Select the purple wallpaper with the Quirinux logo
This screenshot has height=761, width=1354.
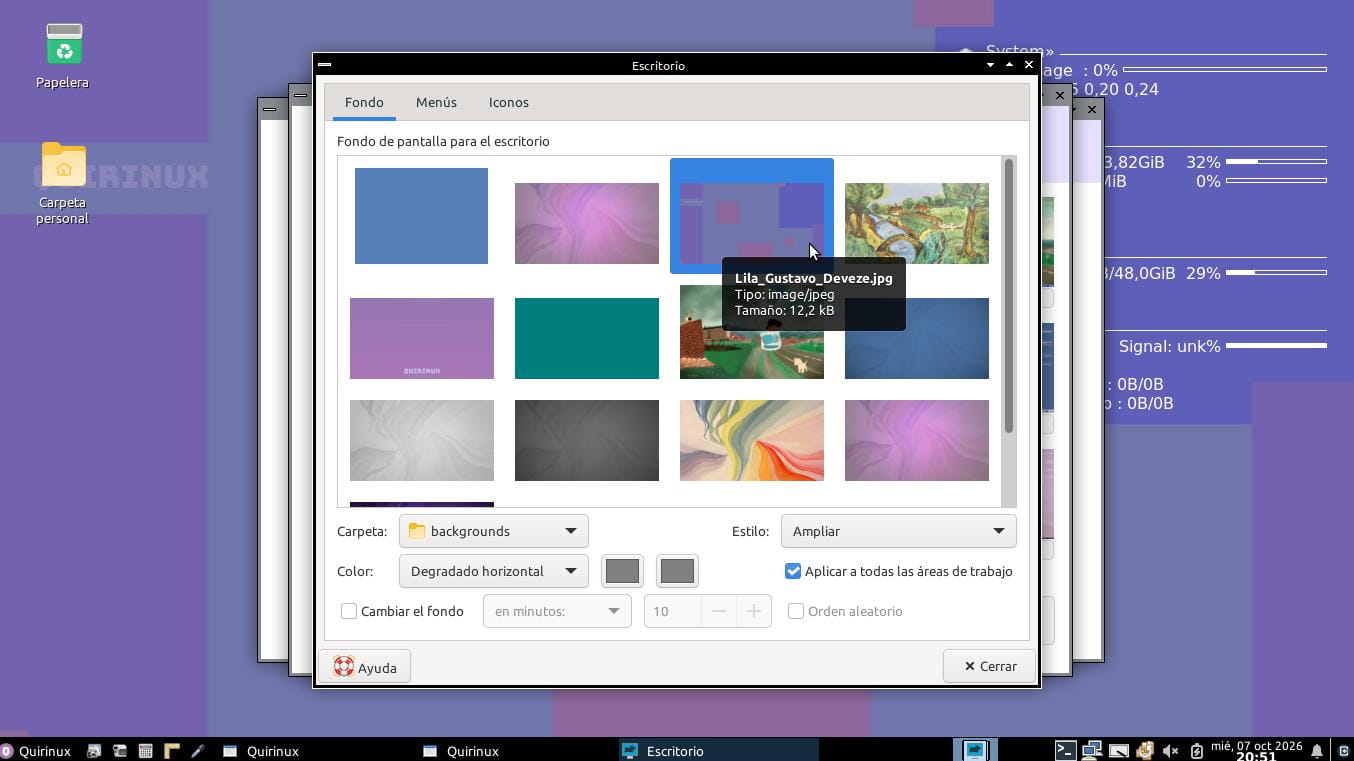tap(422, 338)
